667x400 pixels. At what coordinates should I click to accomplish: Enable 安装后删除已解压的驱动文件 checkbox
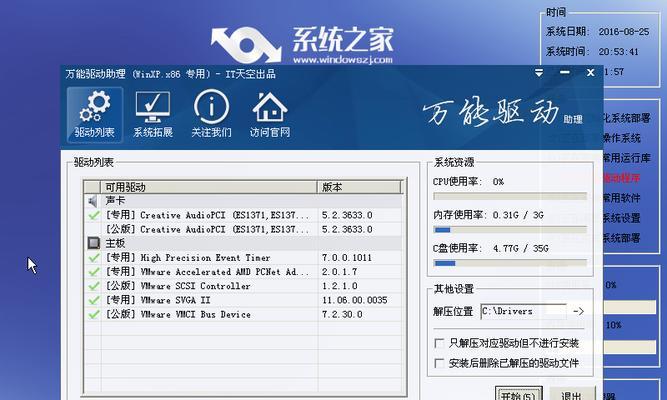(439, 363)
